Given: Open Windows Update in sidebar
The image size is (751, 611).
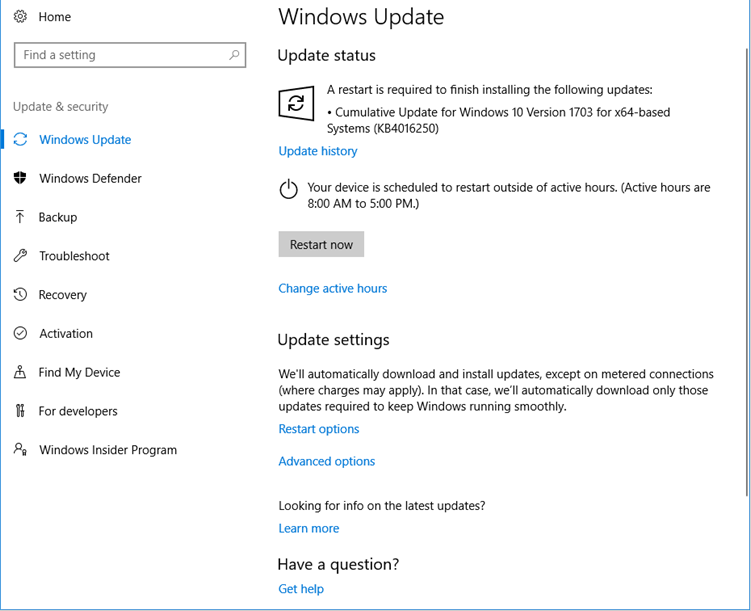Looking at the screenshot, I should [85, 139].
